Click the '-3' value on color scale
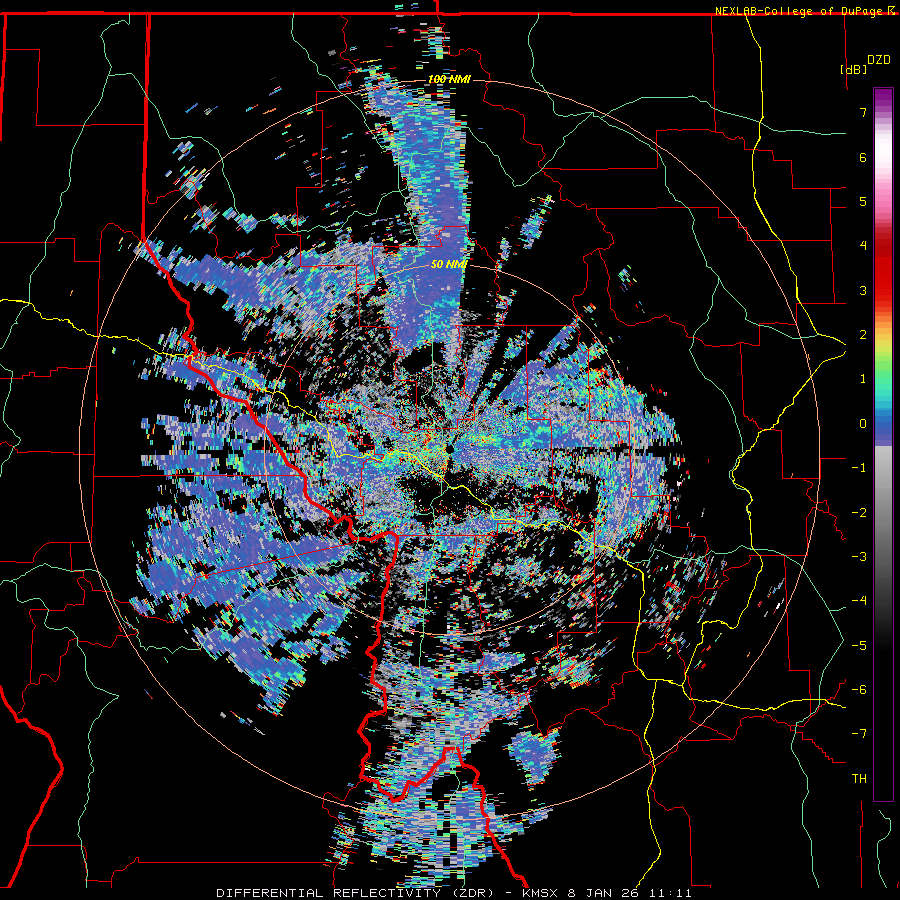Image resolution: width=900 pixels, height=900 pixels. coord(859,557)
